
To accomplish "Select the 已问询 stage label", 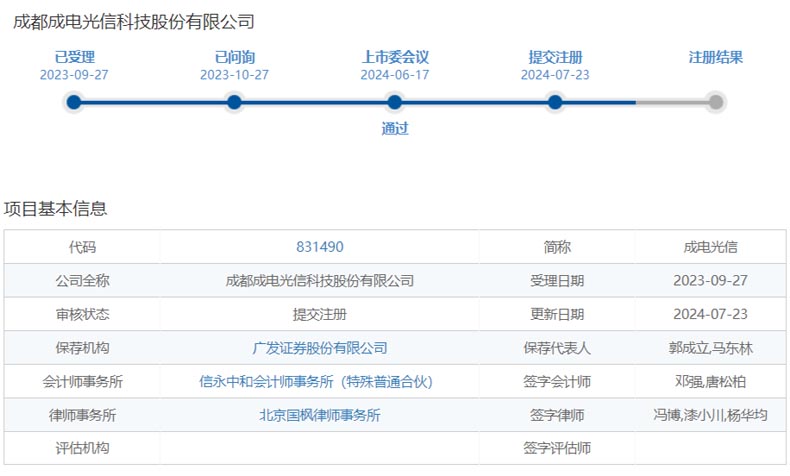I will 235,57.
